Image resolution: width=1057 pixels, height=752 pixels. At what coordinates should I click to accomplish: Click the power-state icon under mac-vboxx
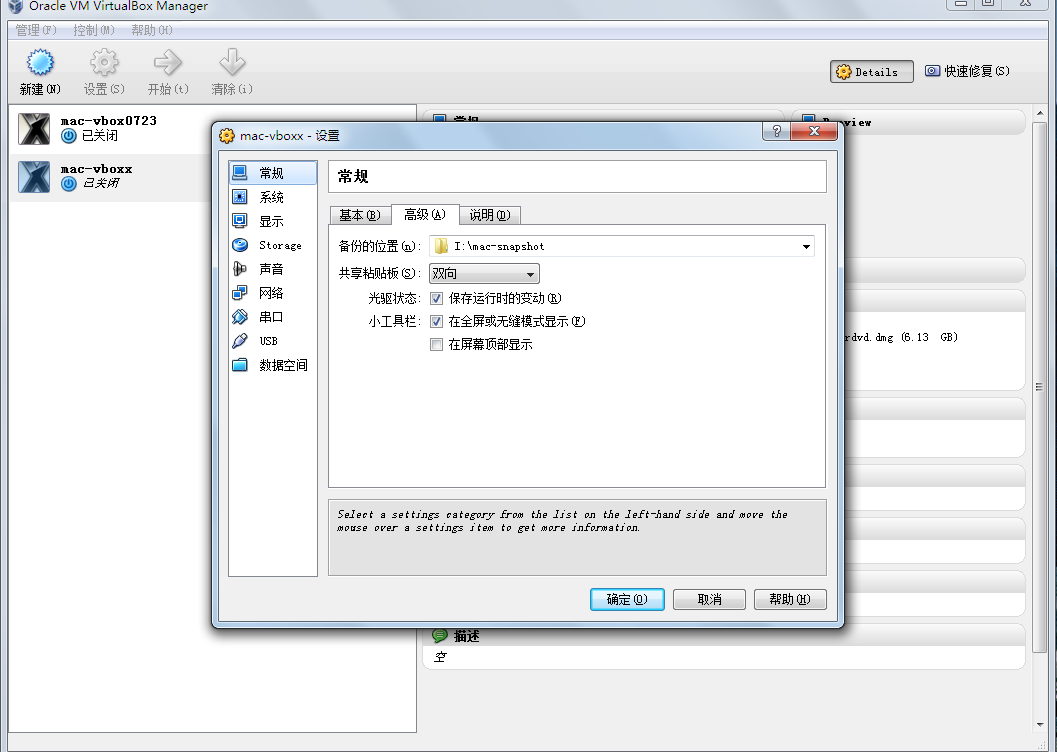(x=69, y=184)
